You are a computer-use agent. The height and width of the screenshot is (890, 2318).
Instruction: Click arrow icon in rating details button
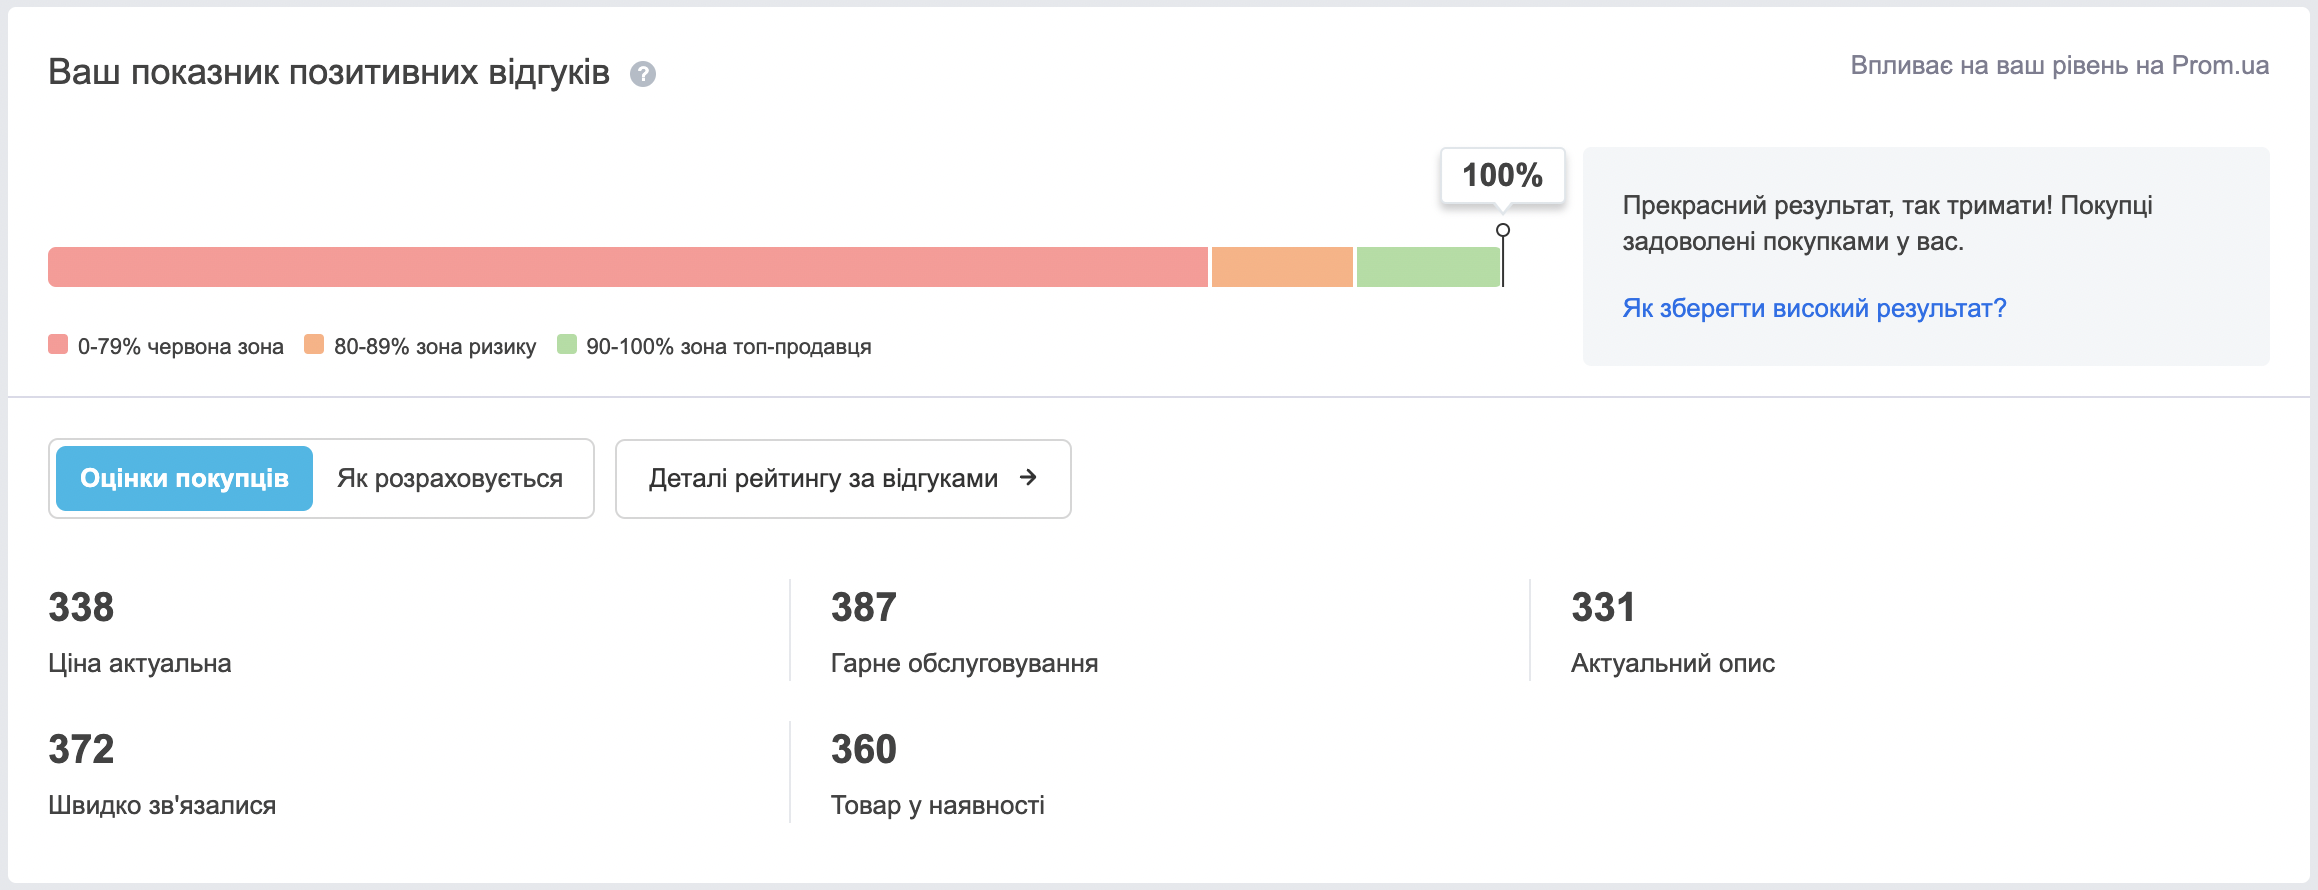click(x=1028, y=478)
